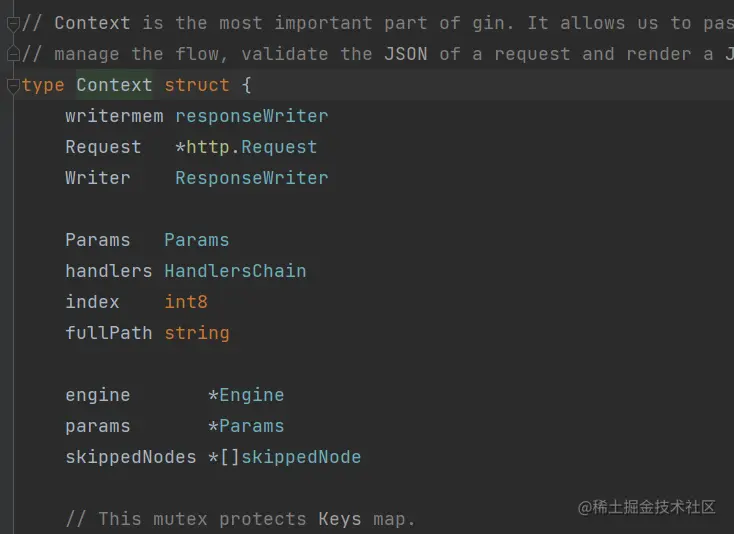Image resolution: width=734 pixels, height=534 pixels.
Task: Place the cursor on the fullPath field
Action: [108, 333]
